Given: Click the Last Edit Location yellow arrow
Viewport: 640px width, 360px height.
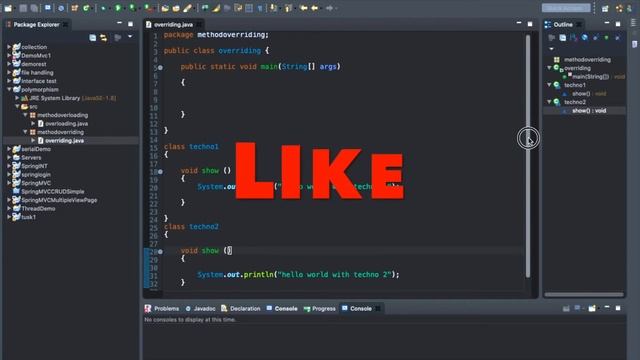Looking at the screenshot, I should (304, 8).
